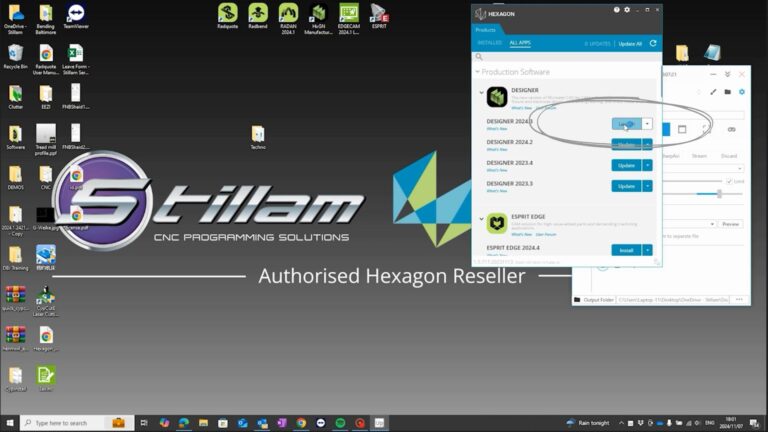The height and width of the screenshot is (432, 768).
Task: Switch to the INSTALLED tab
Action: tap(489, 43)
